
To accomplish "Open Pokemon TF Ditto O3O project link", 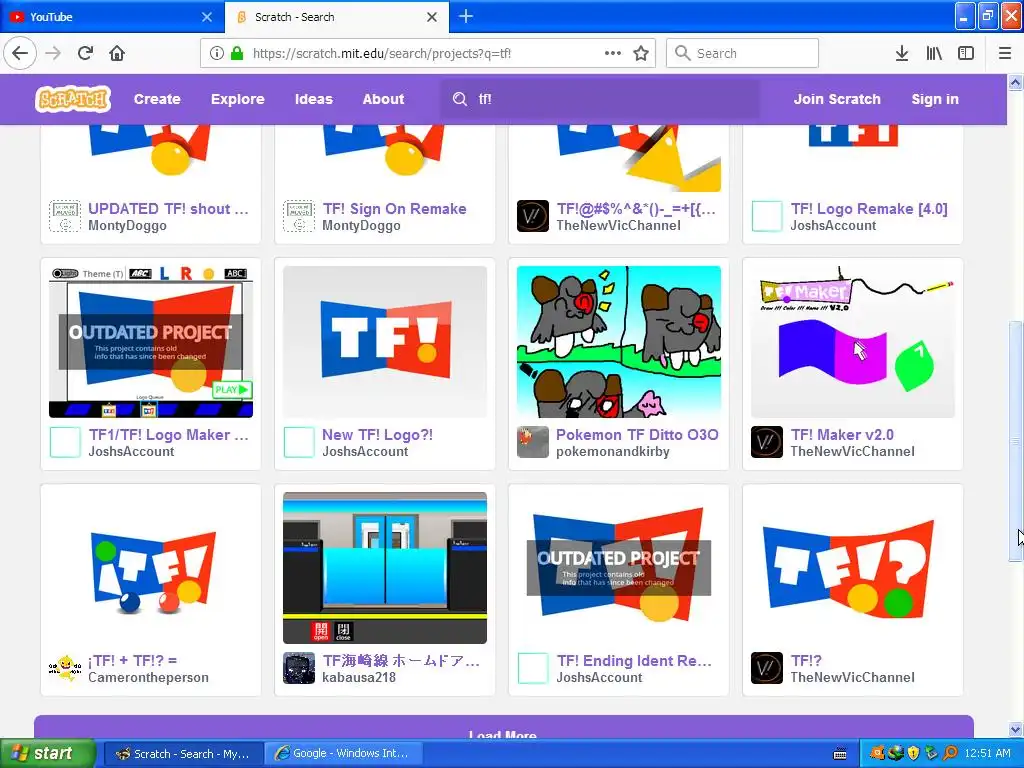I will point(637,435).
